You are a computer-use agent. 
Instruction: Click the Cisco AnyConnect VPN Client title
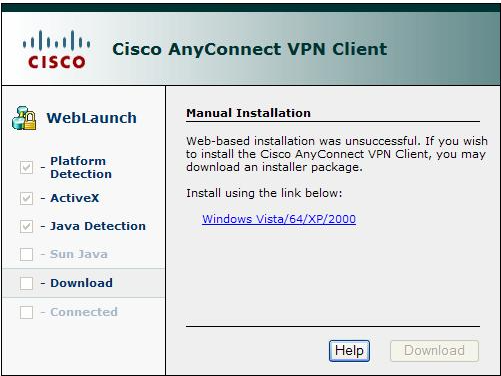click(250, 49)
